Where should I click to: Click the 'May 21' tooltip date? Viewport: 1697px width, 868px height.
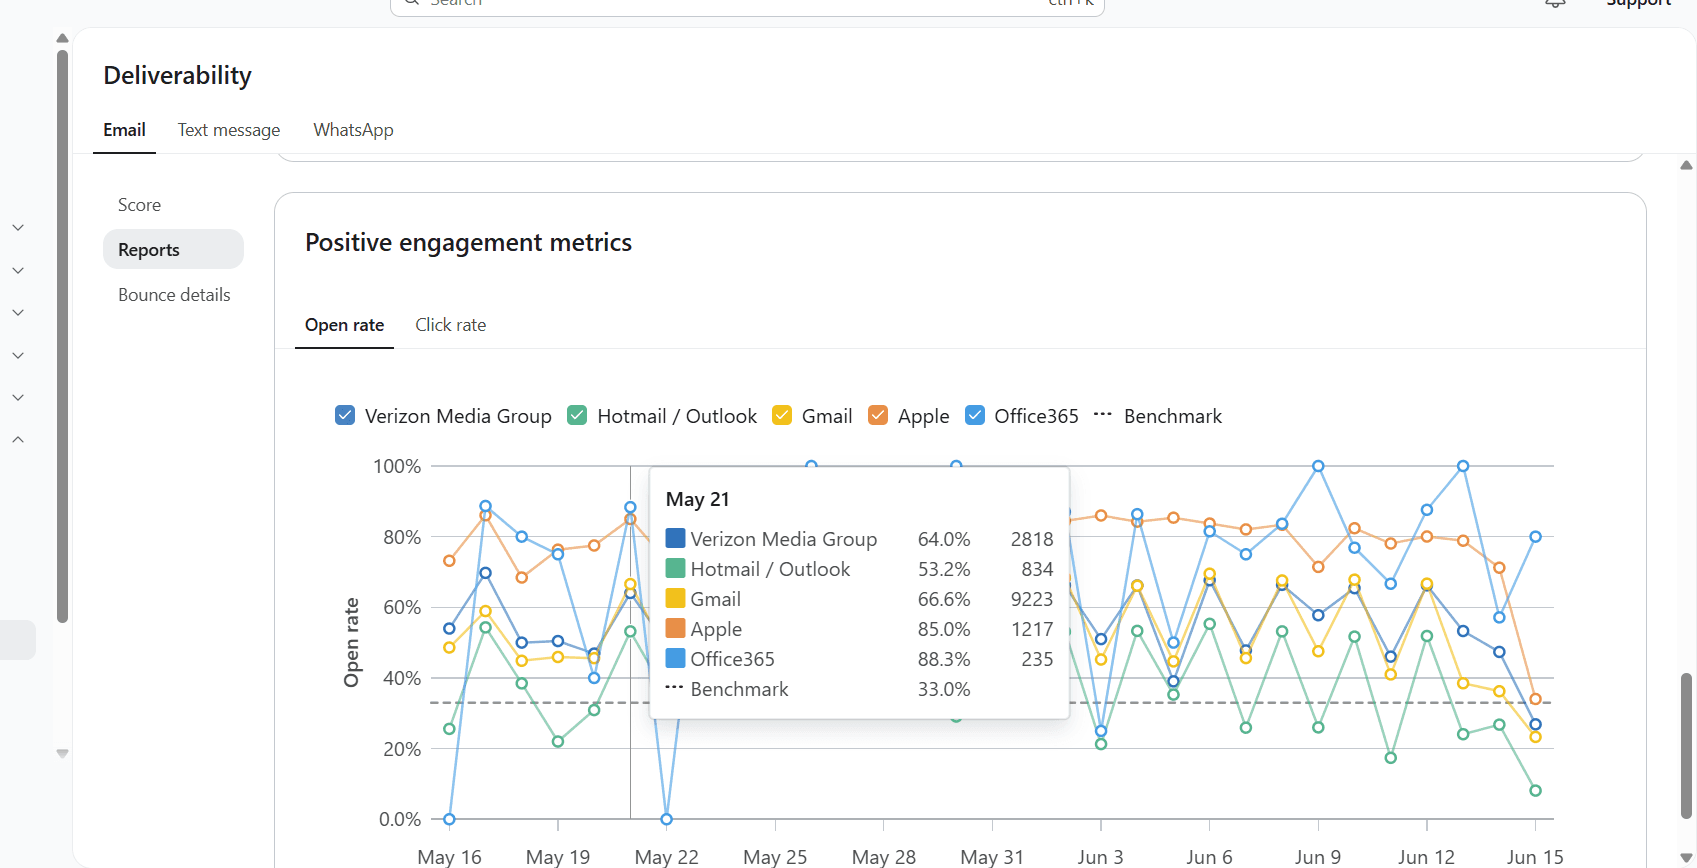(697, 499)
